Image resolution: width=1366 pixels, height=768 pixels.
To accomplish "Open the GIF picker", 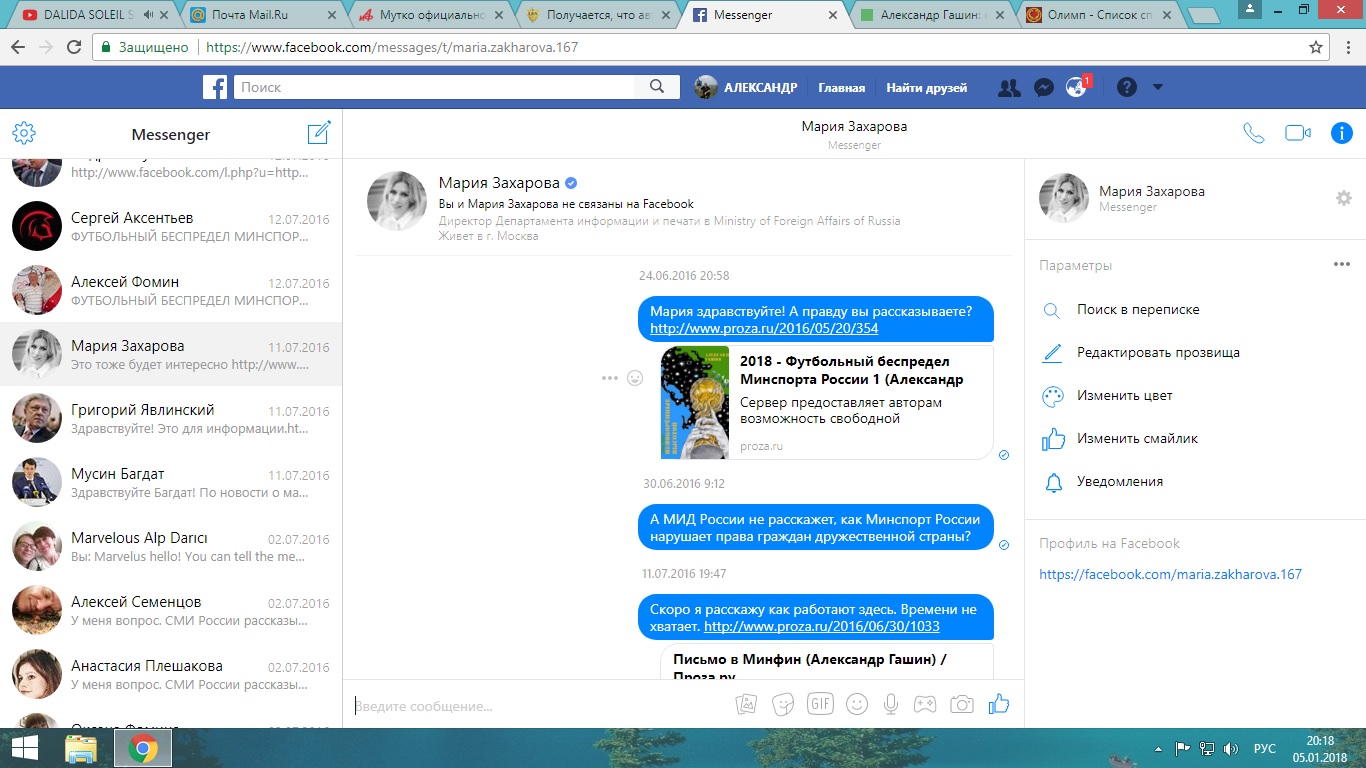I will click(x=820, y=704).
